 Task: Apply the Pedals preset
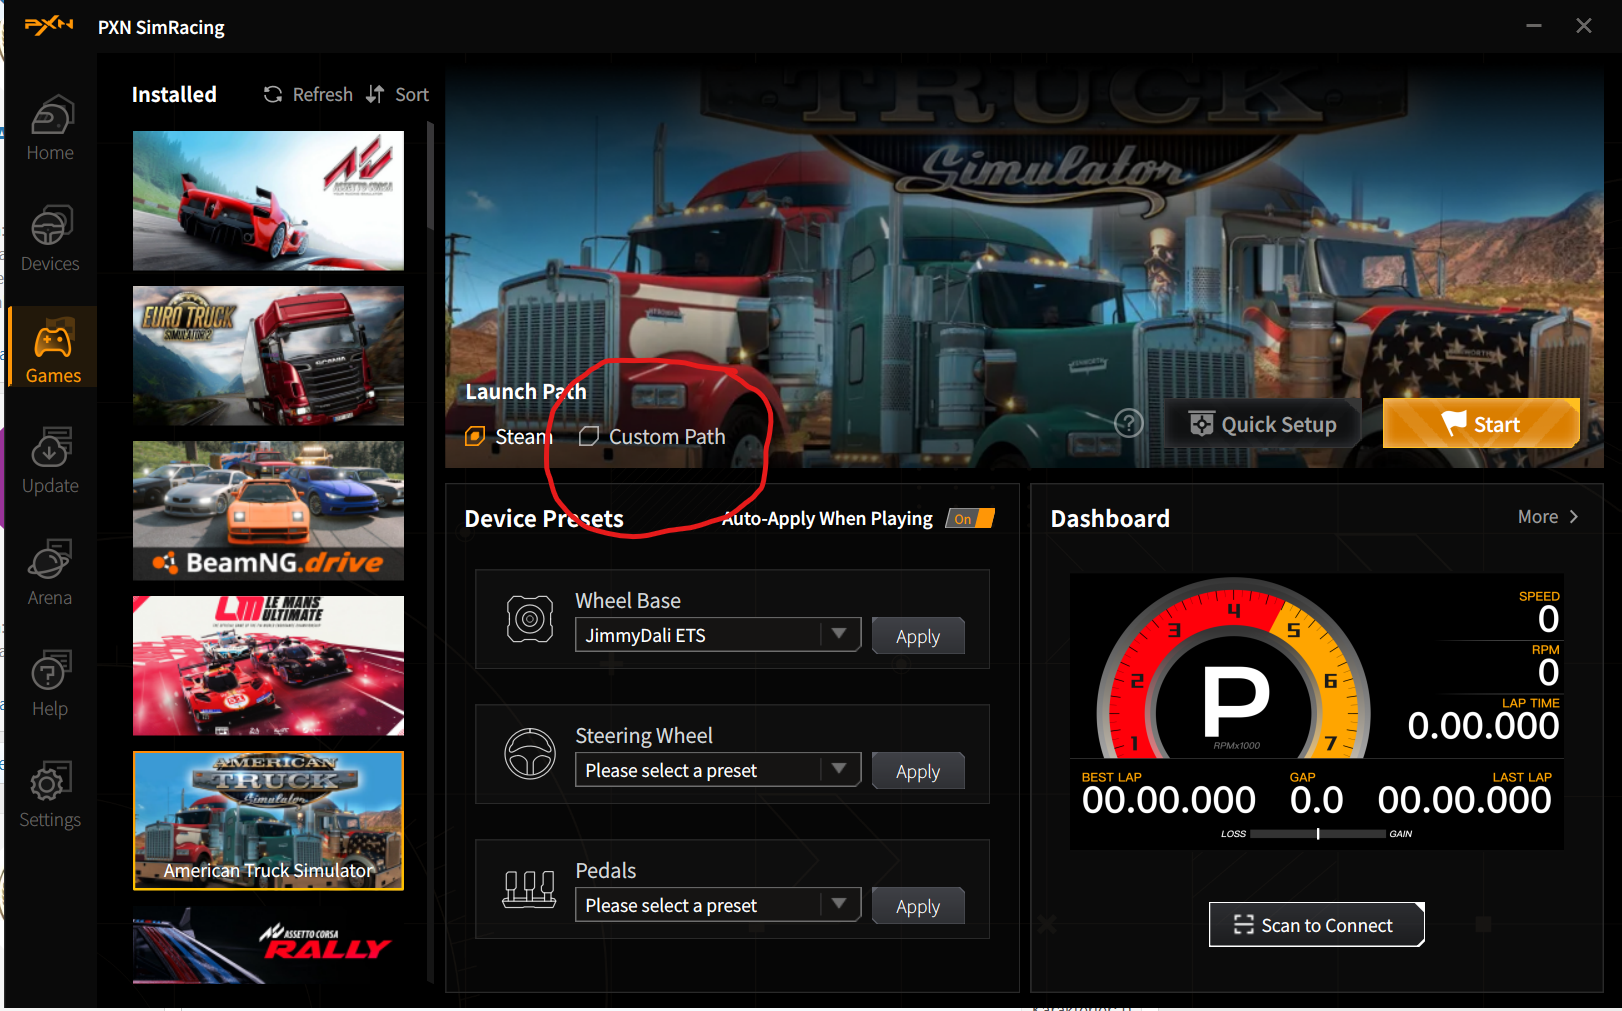[918, 906]
